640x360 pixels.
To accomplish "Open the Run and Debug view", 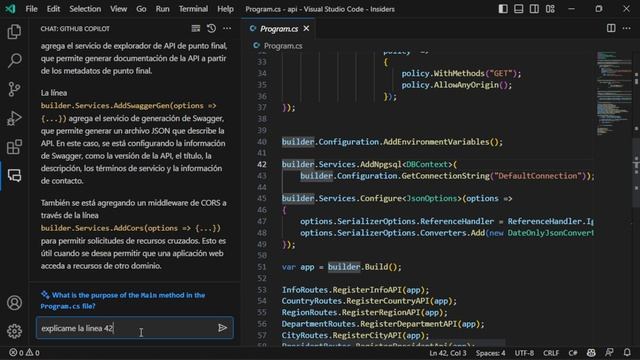I will pyautogui.click(x=14, y=118).
